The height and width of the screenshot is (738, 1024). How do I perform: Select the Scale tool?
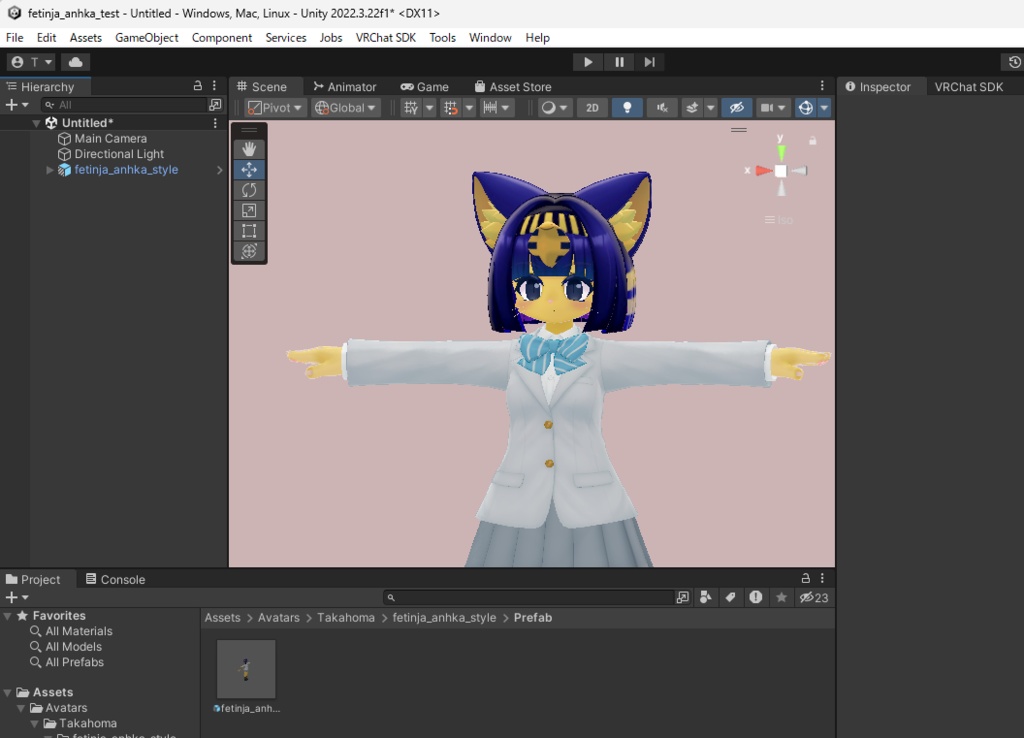tap(249, 210)
